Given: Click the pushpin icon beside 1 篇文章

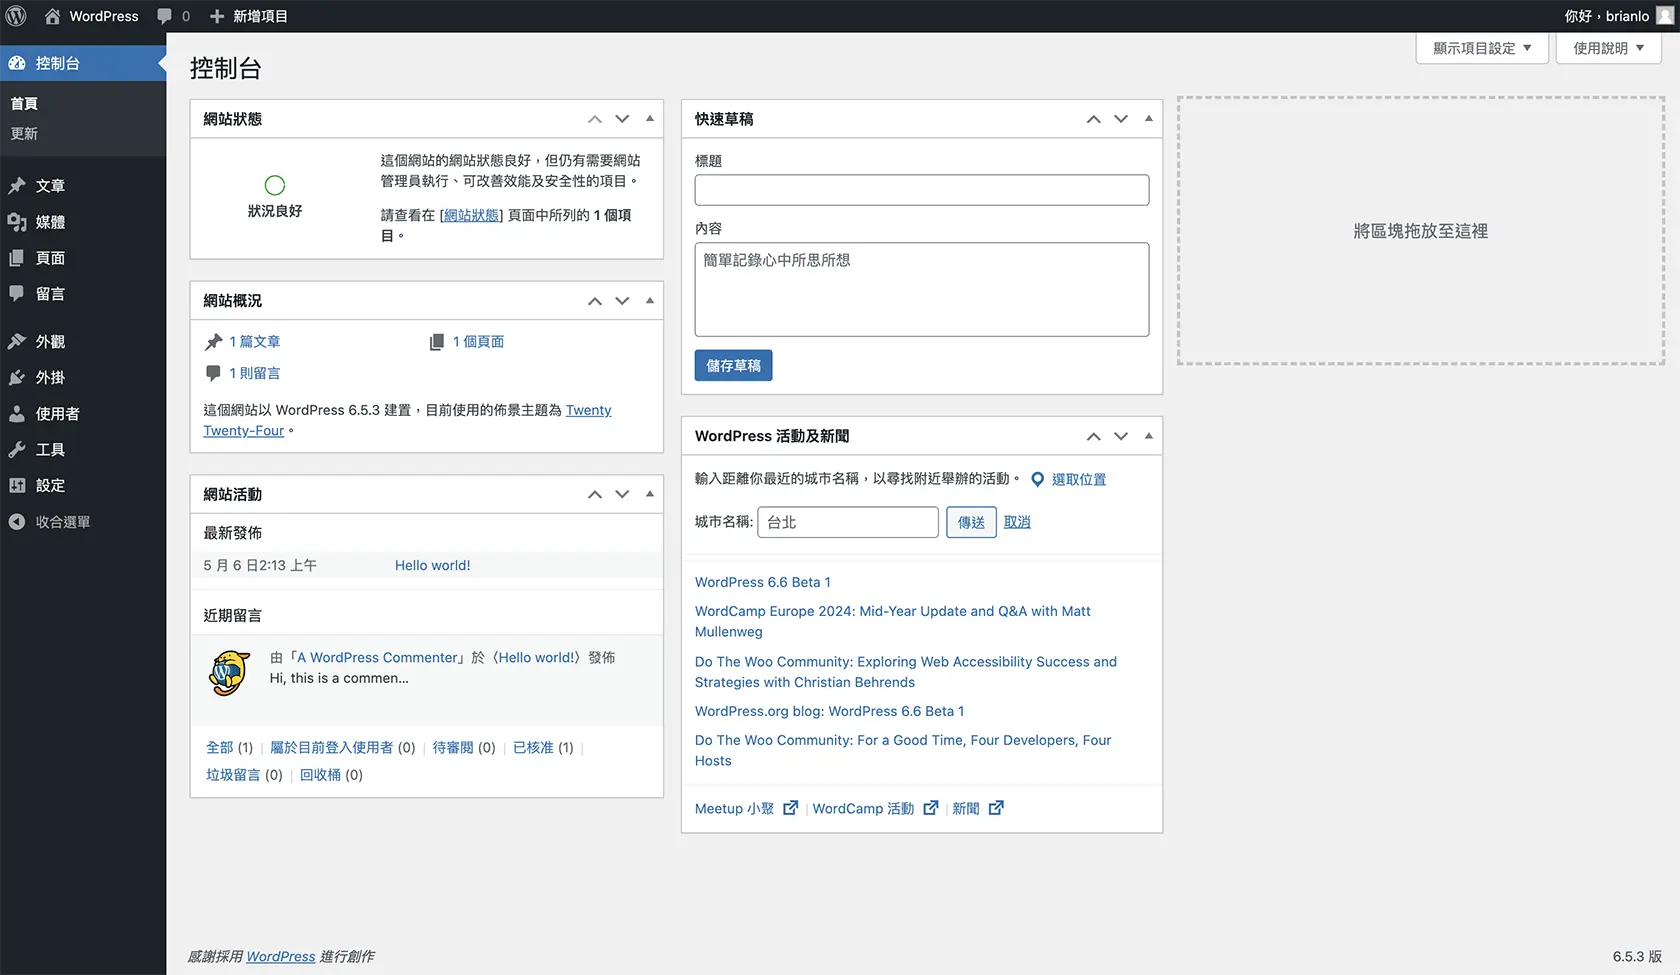Looking at the screenshot, I should click(x=213, y=342).
